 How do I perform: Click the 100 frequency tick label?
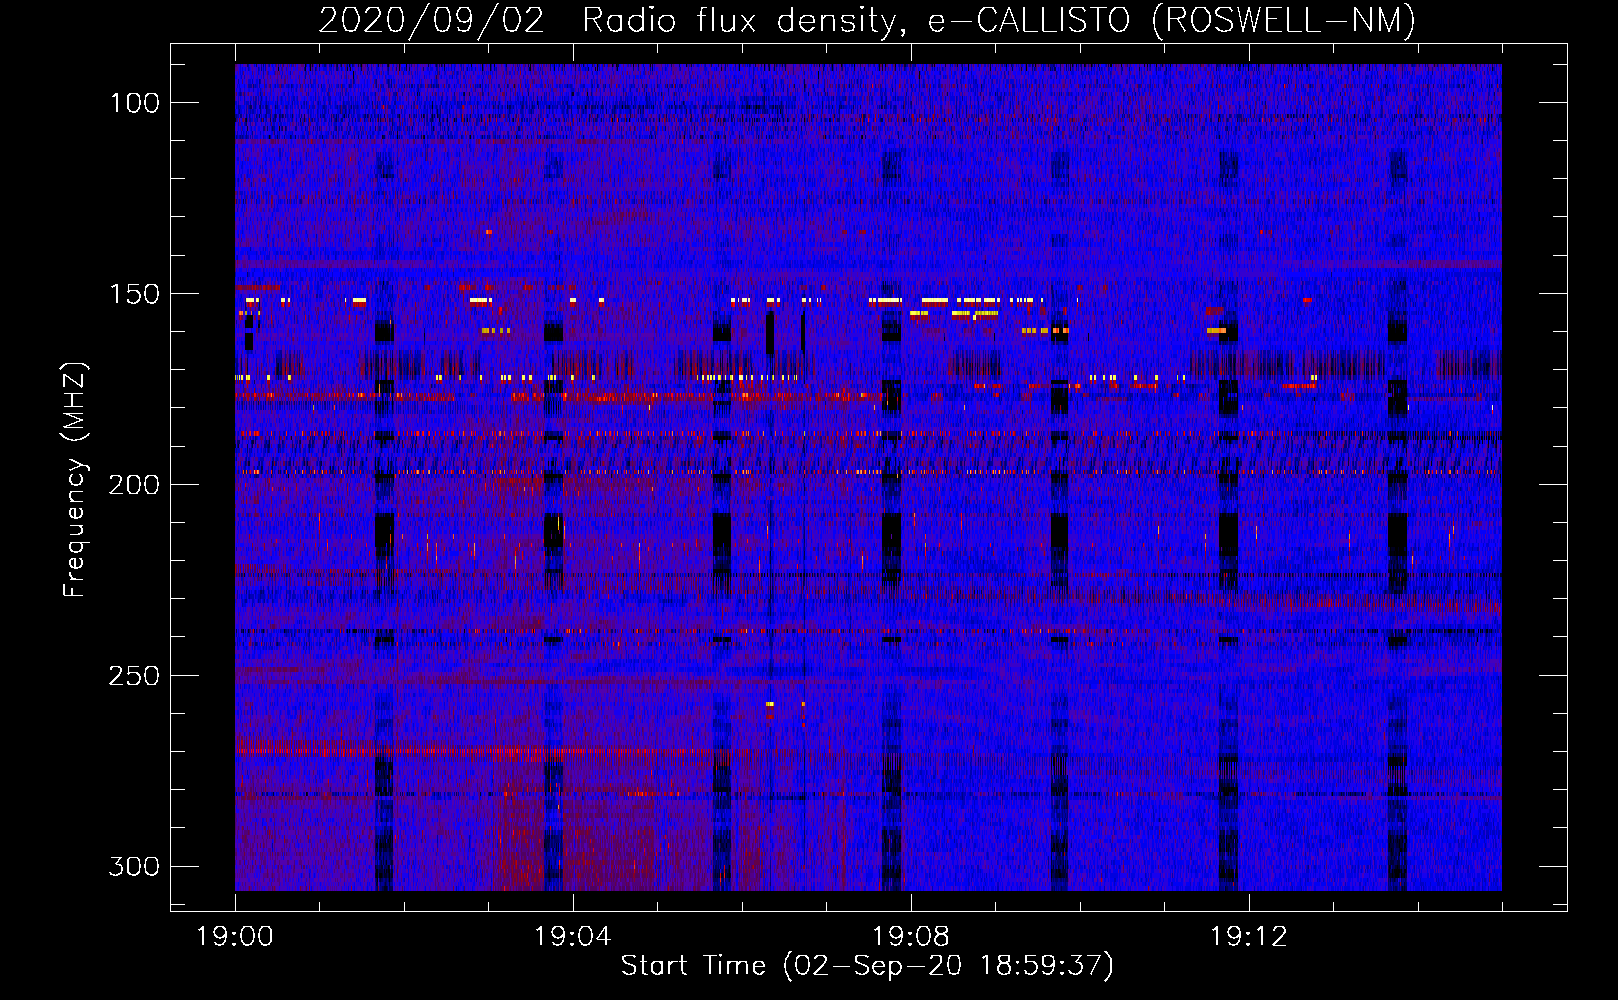[x=135, y=103]
